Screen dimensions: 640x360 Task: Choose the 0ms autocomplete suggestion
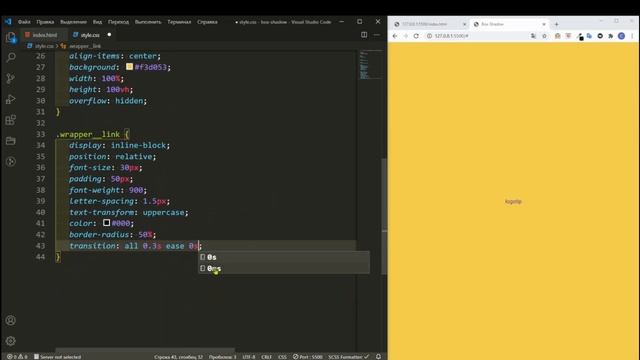click(x=284, y=268)
